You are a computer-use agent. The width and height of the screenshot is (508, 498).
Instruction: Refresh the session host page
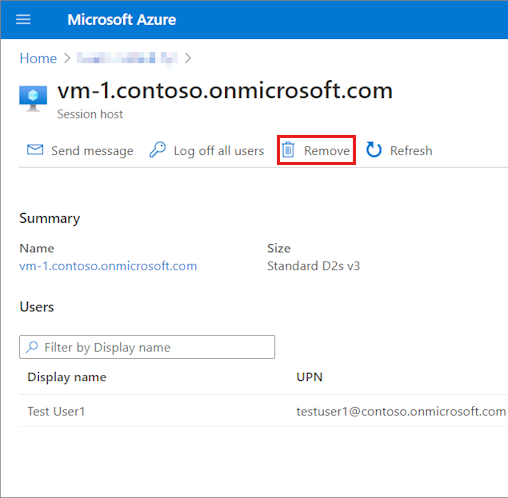click(x=411, y=151)
